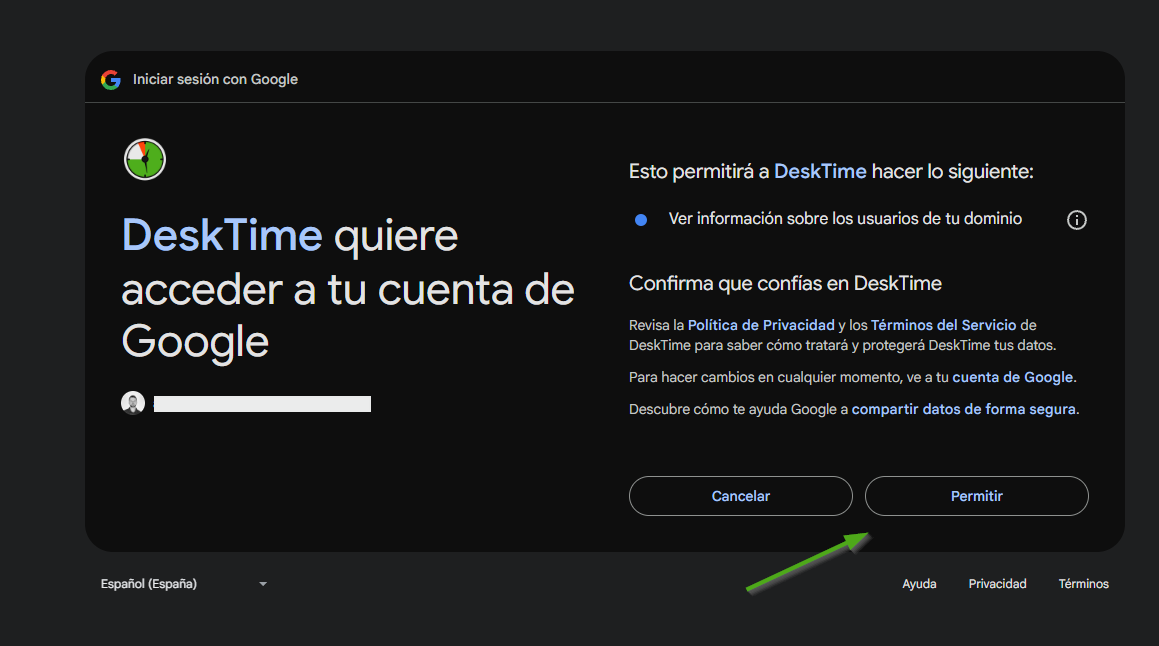
Task: Click DeskTime link in 'Esto permitirá' line
Action: [820, 172]
